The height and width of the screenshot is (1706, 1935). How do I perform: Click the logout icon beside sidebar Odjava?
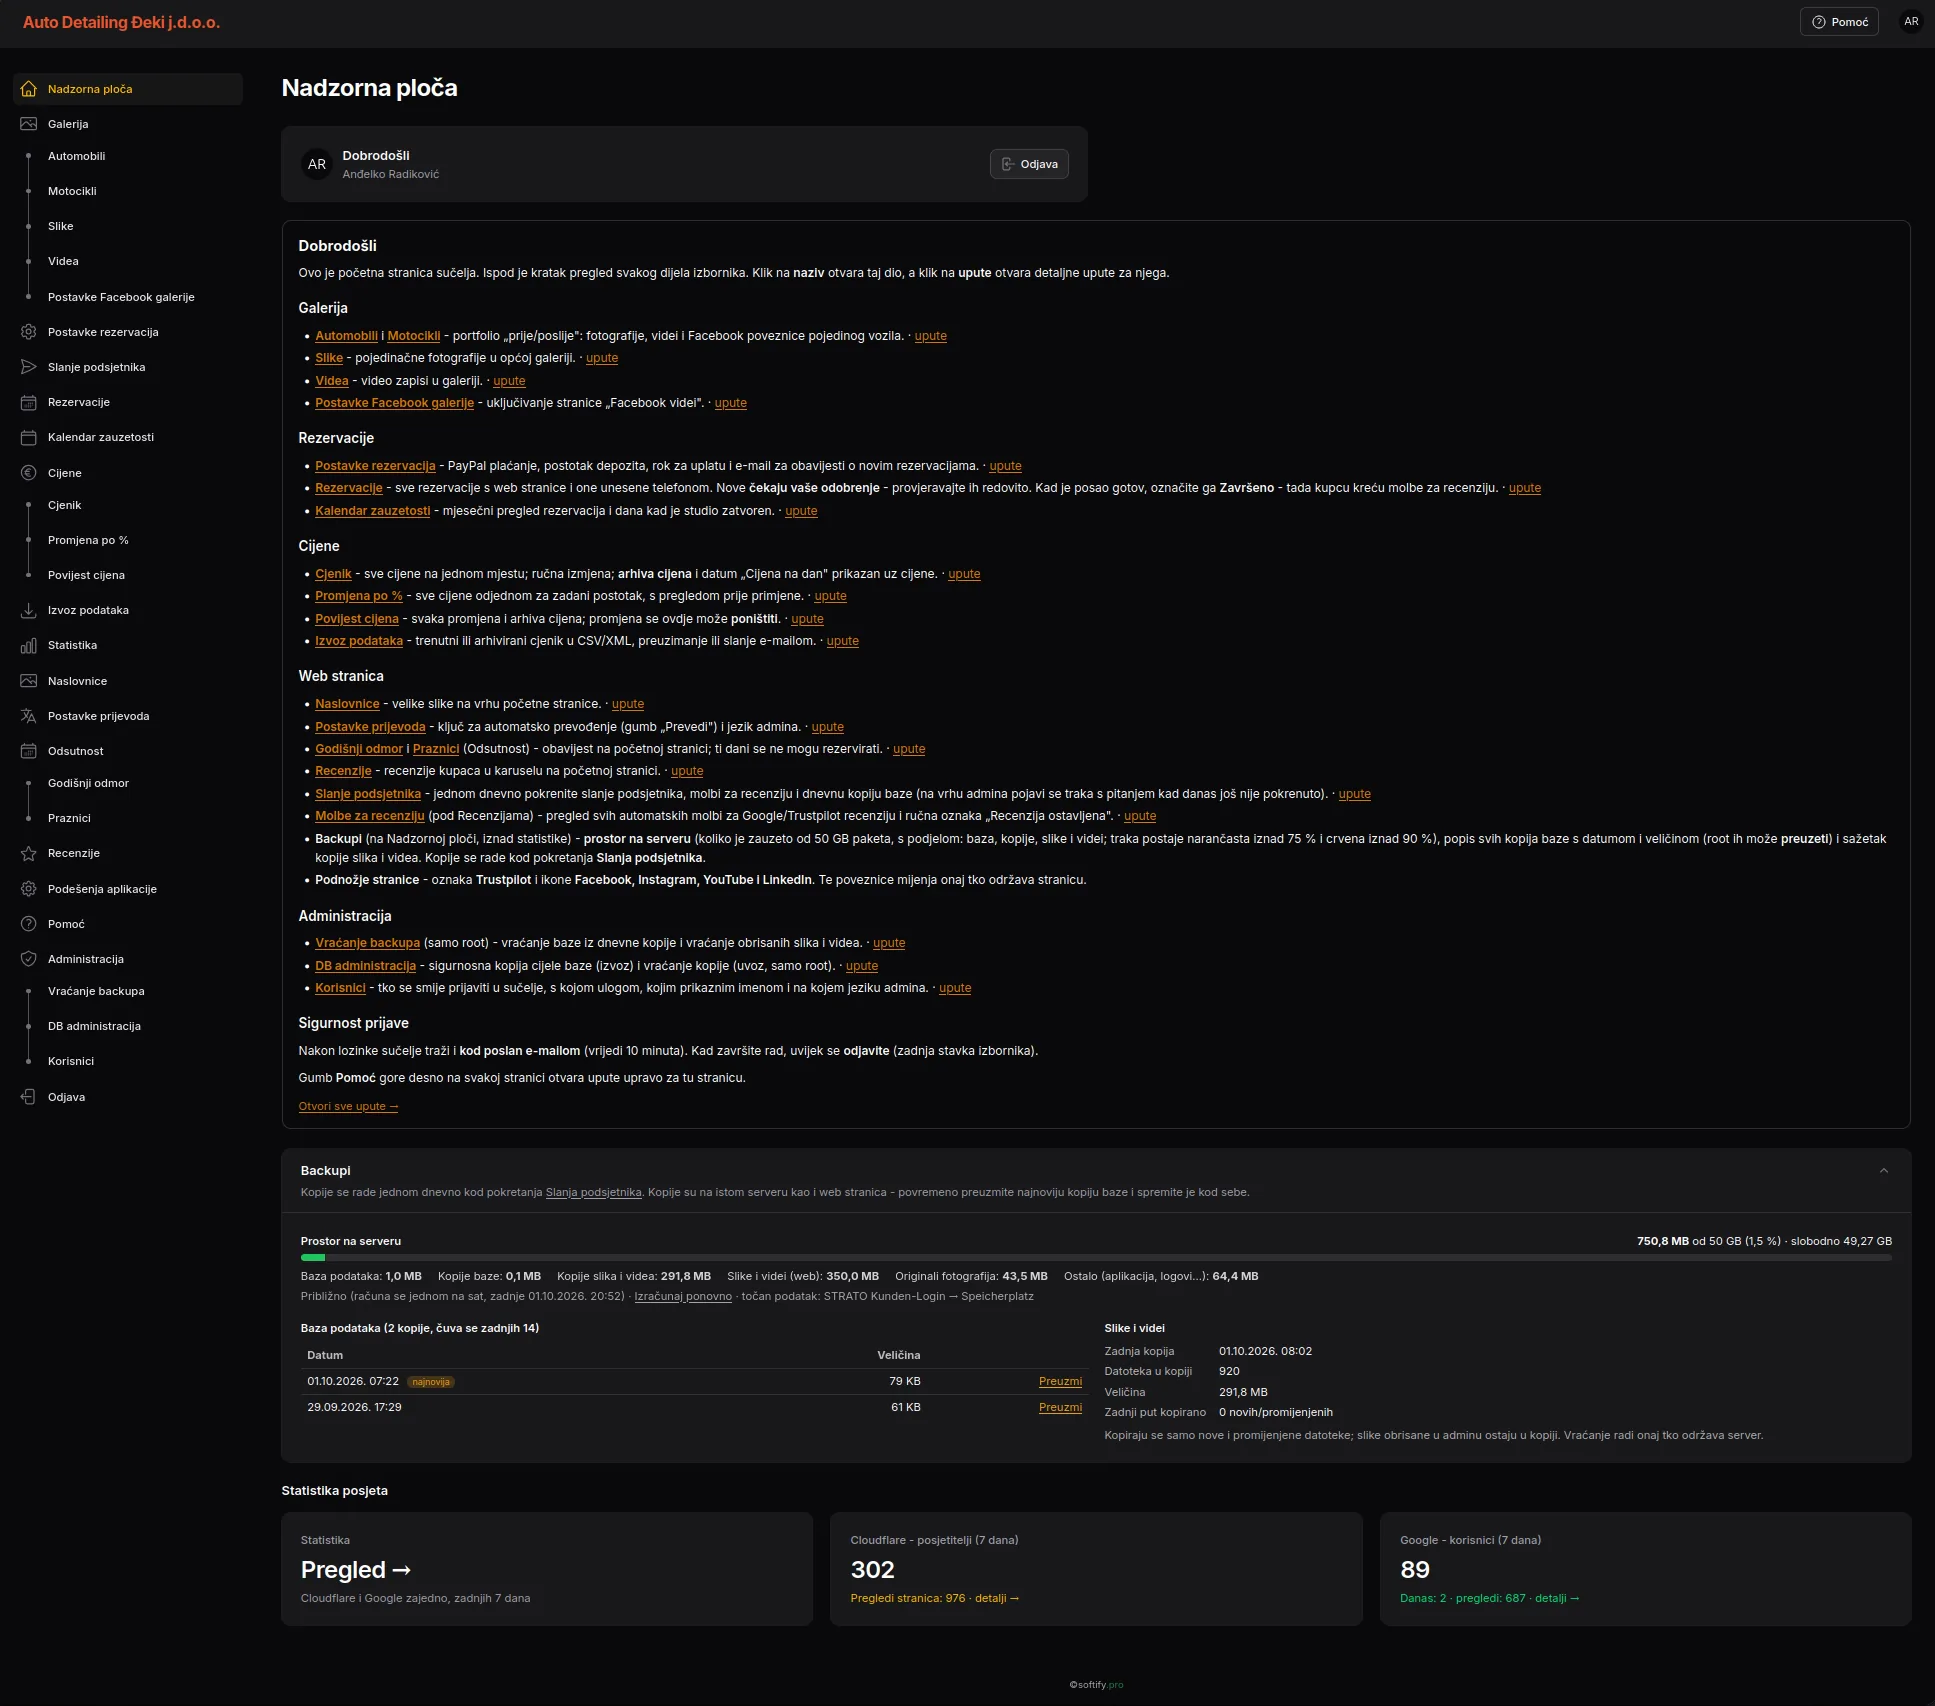click(x=29, y=1097)
